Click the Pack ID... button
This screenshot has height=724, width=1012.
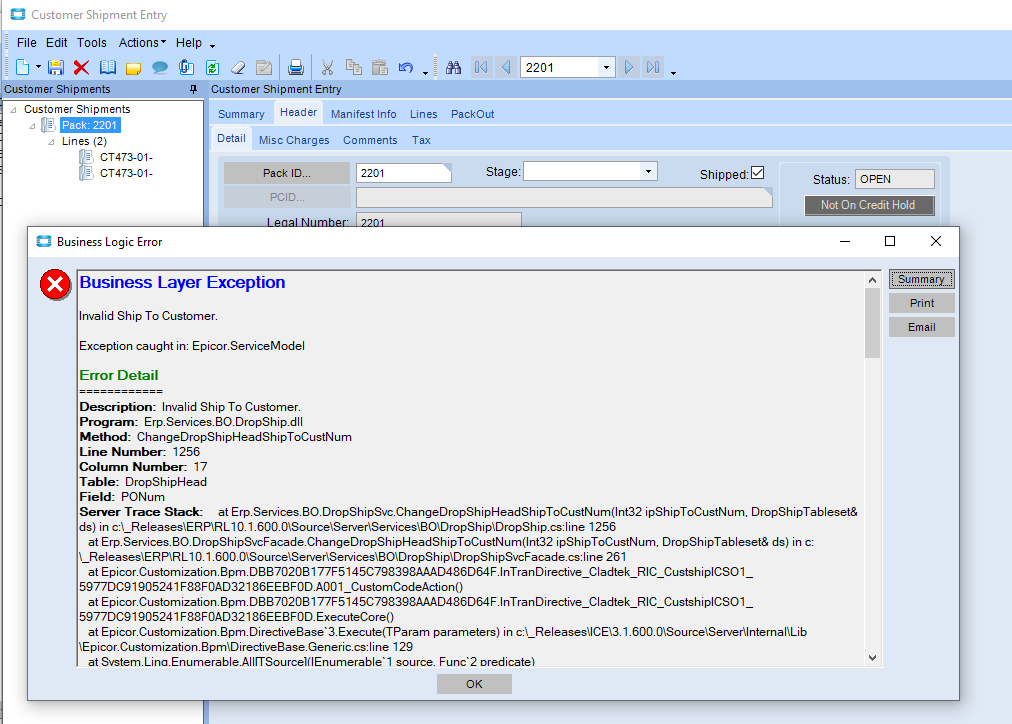tap(287, 173)
